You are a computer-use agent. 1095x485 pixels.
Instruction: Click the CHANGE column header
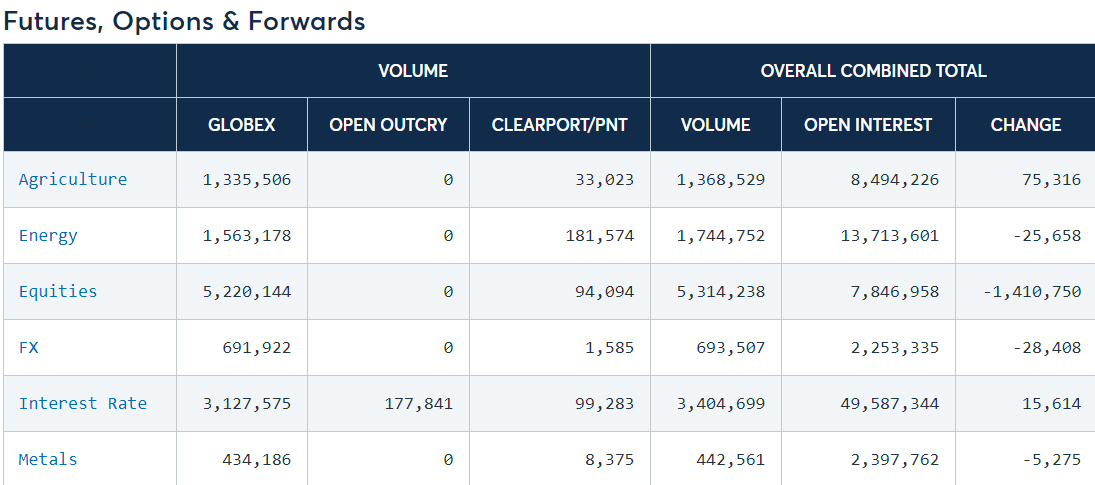(x=1026, y=125)
